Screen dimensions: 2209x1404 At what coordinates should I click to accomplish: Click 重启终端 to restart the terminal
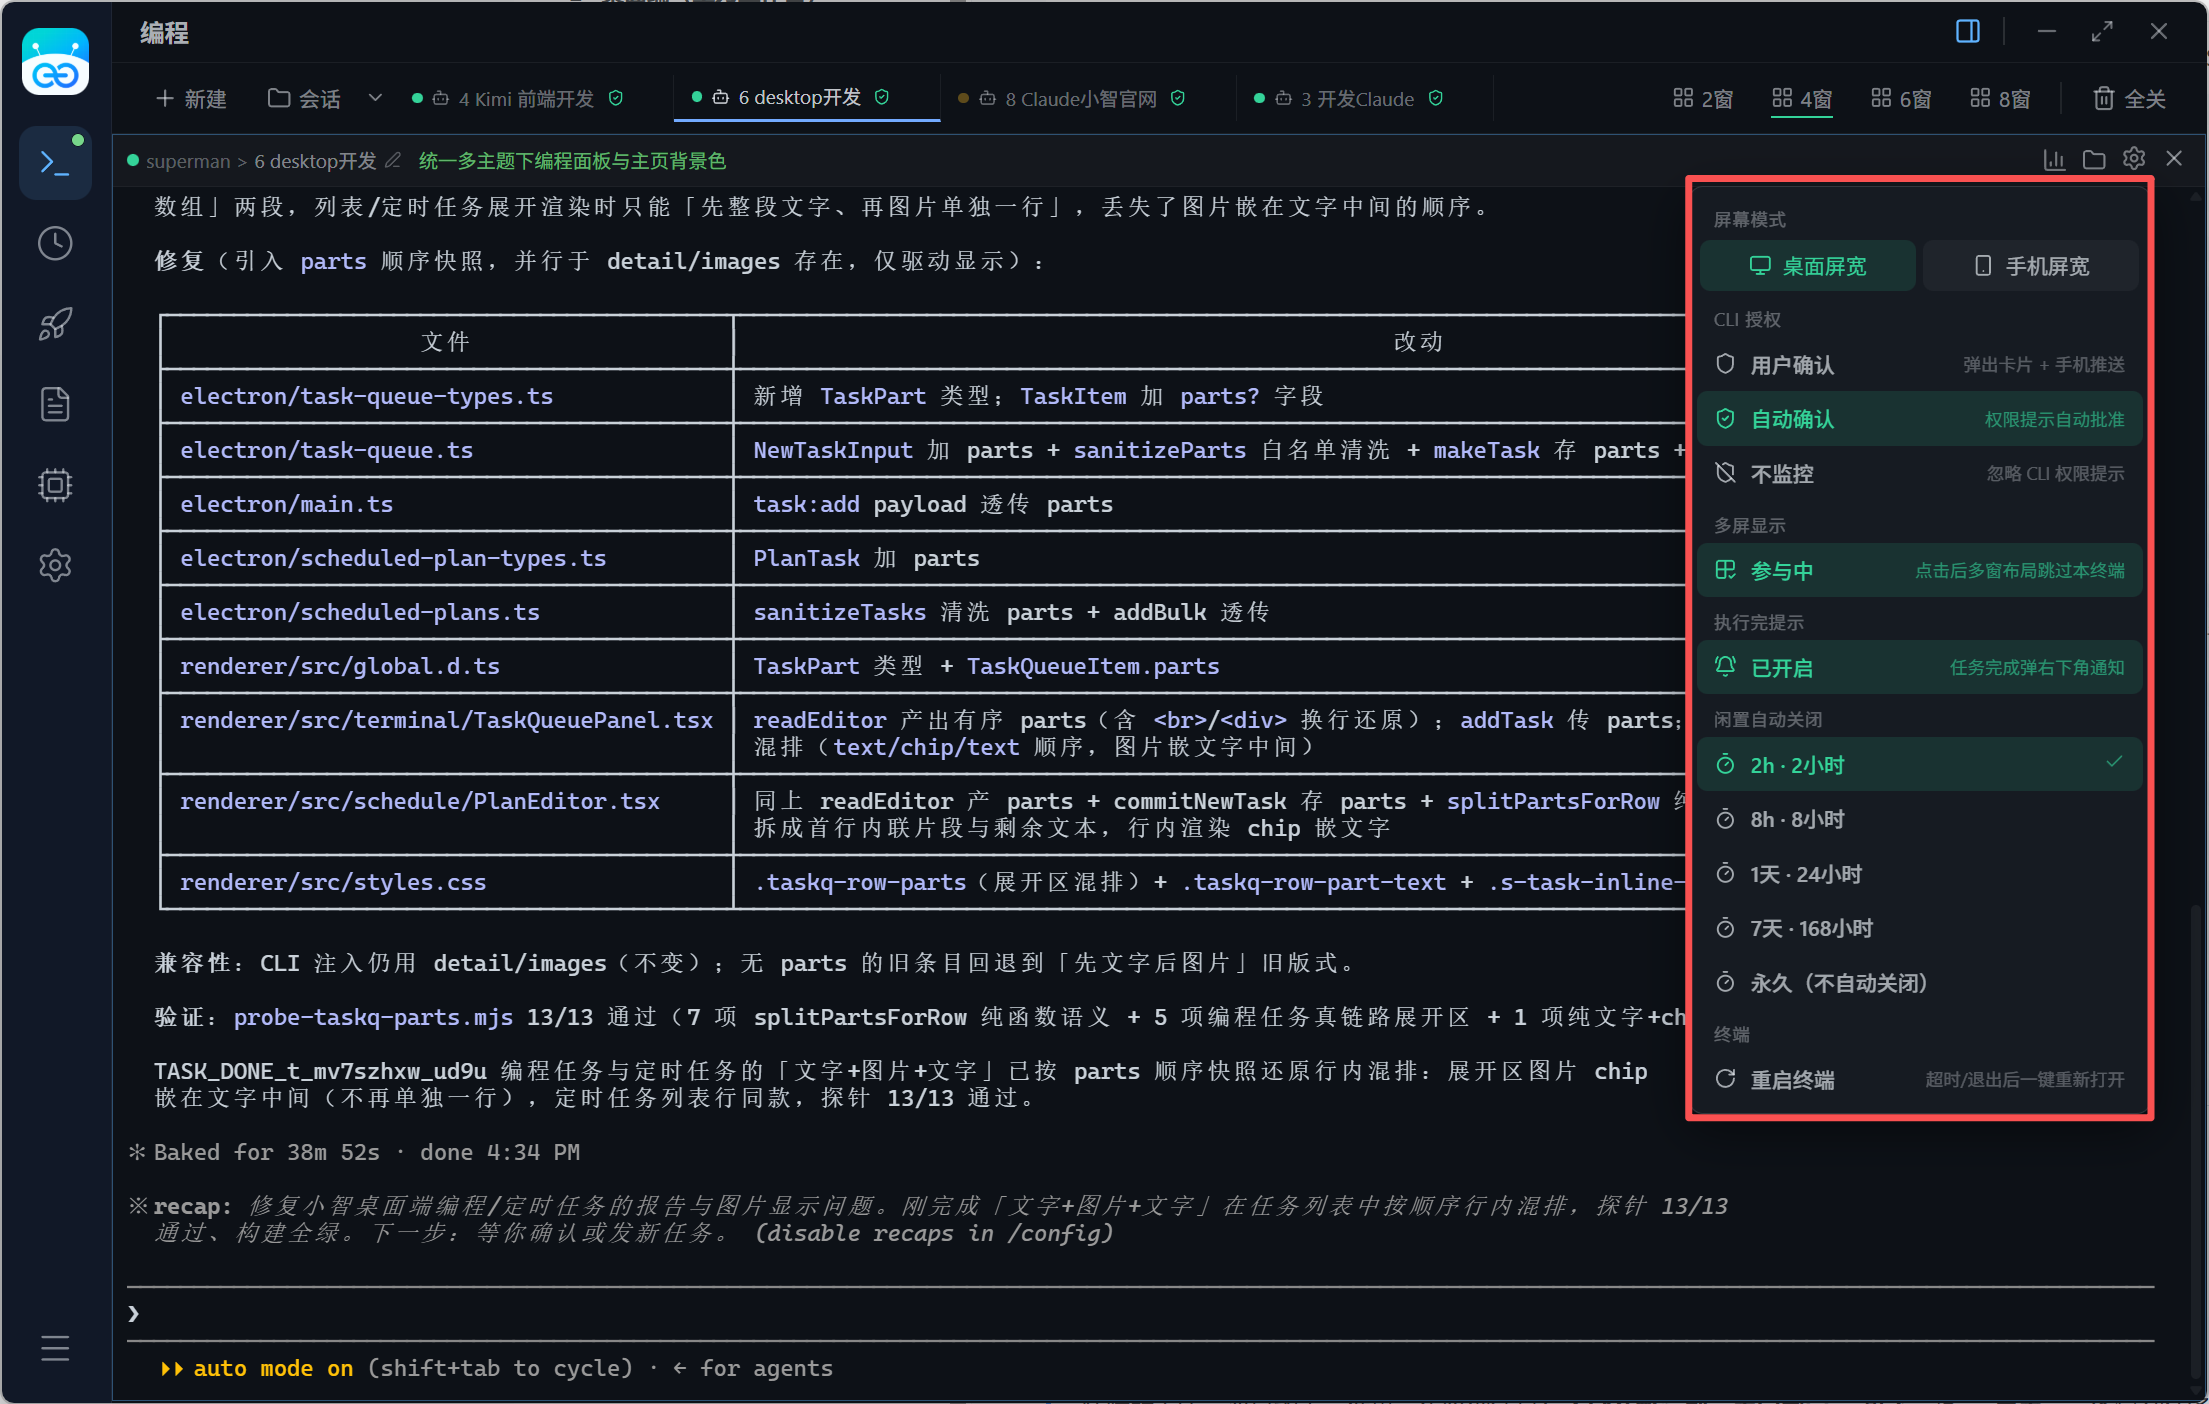pyautogui.click(x=1920, y=1080)
